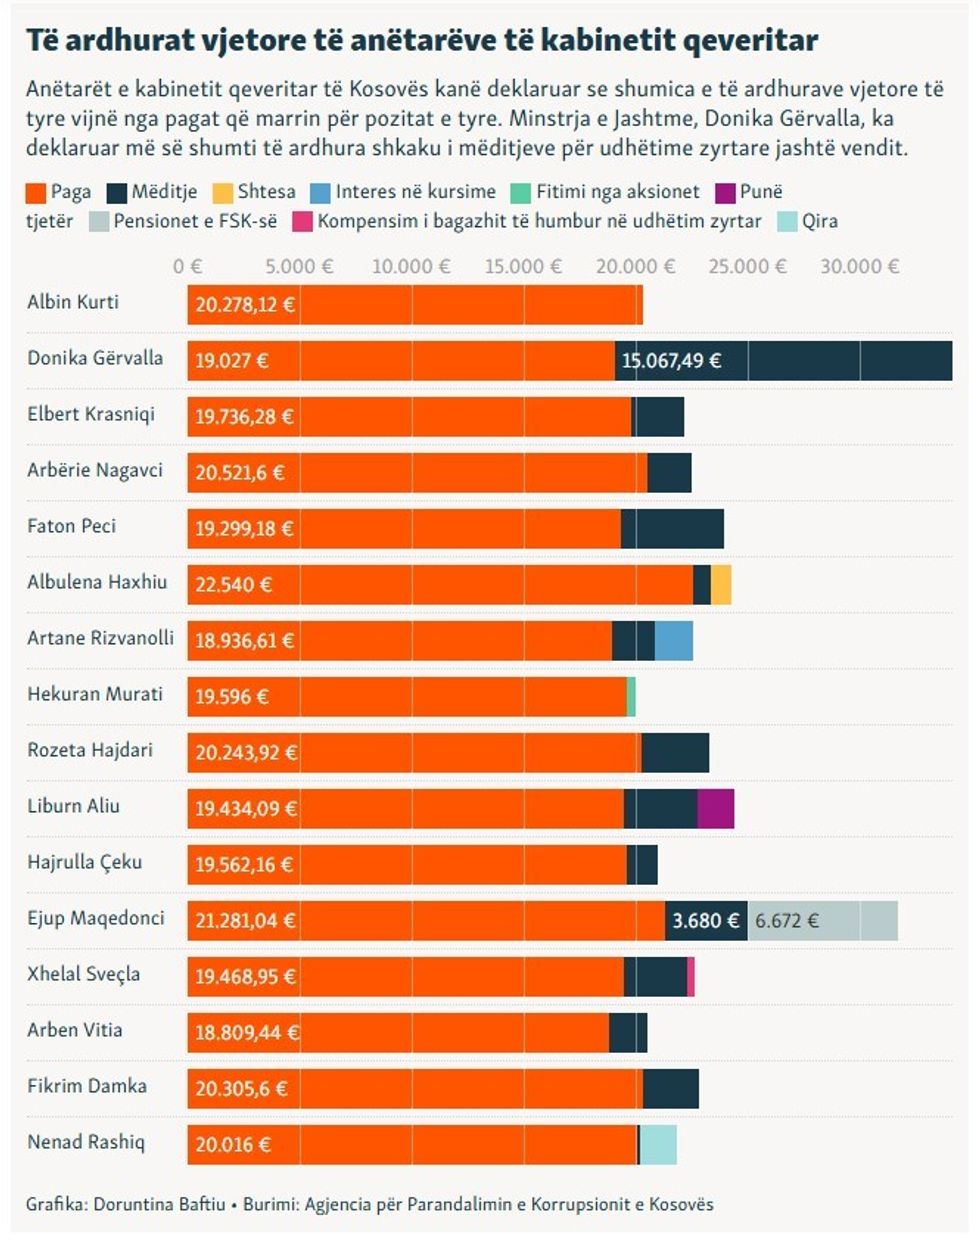
Task: Click the dark navy Mëditje legend swatch
Action: pyautogui.click(x=117, y=192)
